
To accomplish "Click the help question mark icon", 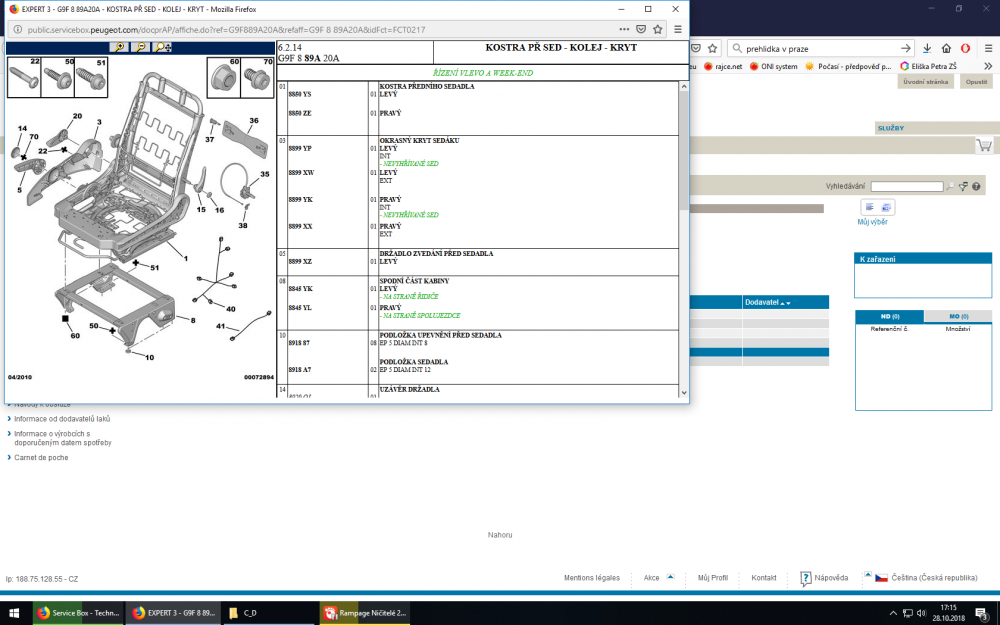I will [x=976, y=186].
